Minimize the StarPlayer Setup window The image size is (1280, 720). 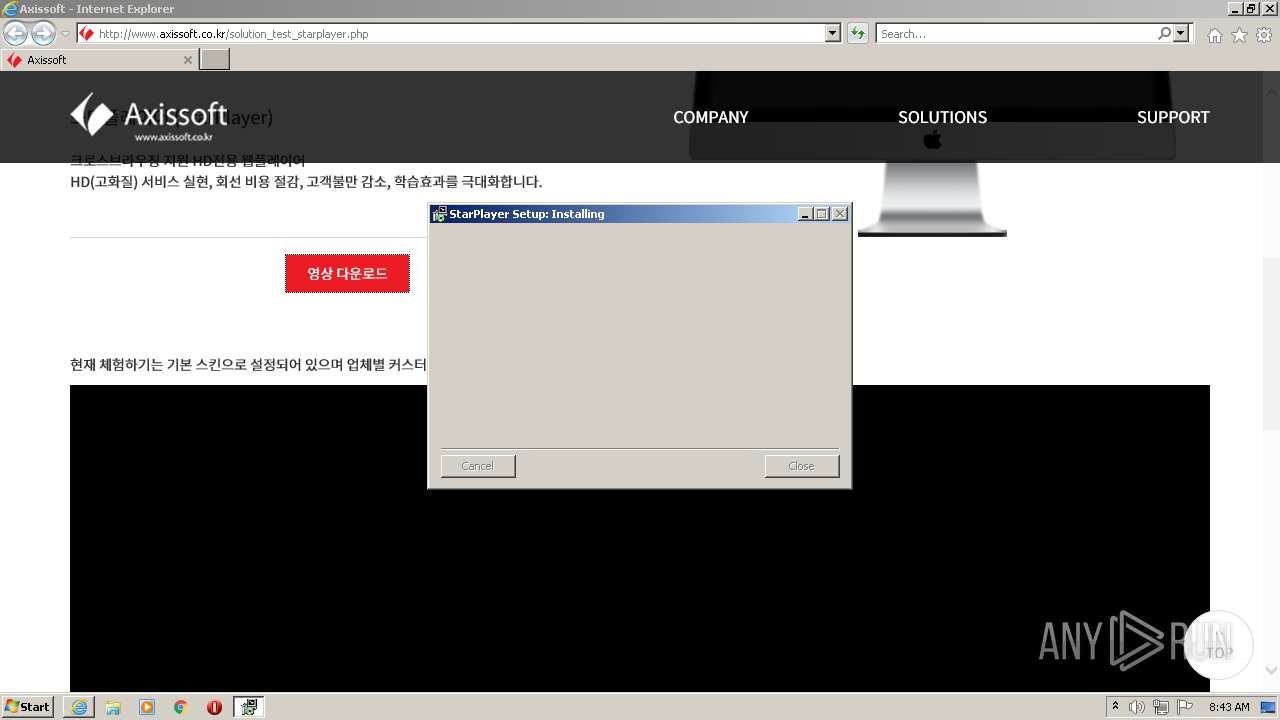pyautogui.click(x=805, y=214)
